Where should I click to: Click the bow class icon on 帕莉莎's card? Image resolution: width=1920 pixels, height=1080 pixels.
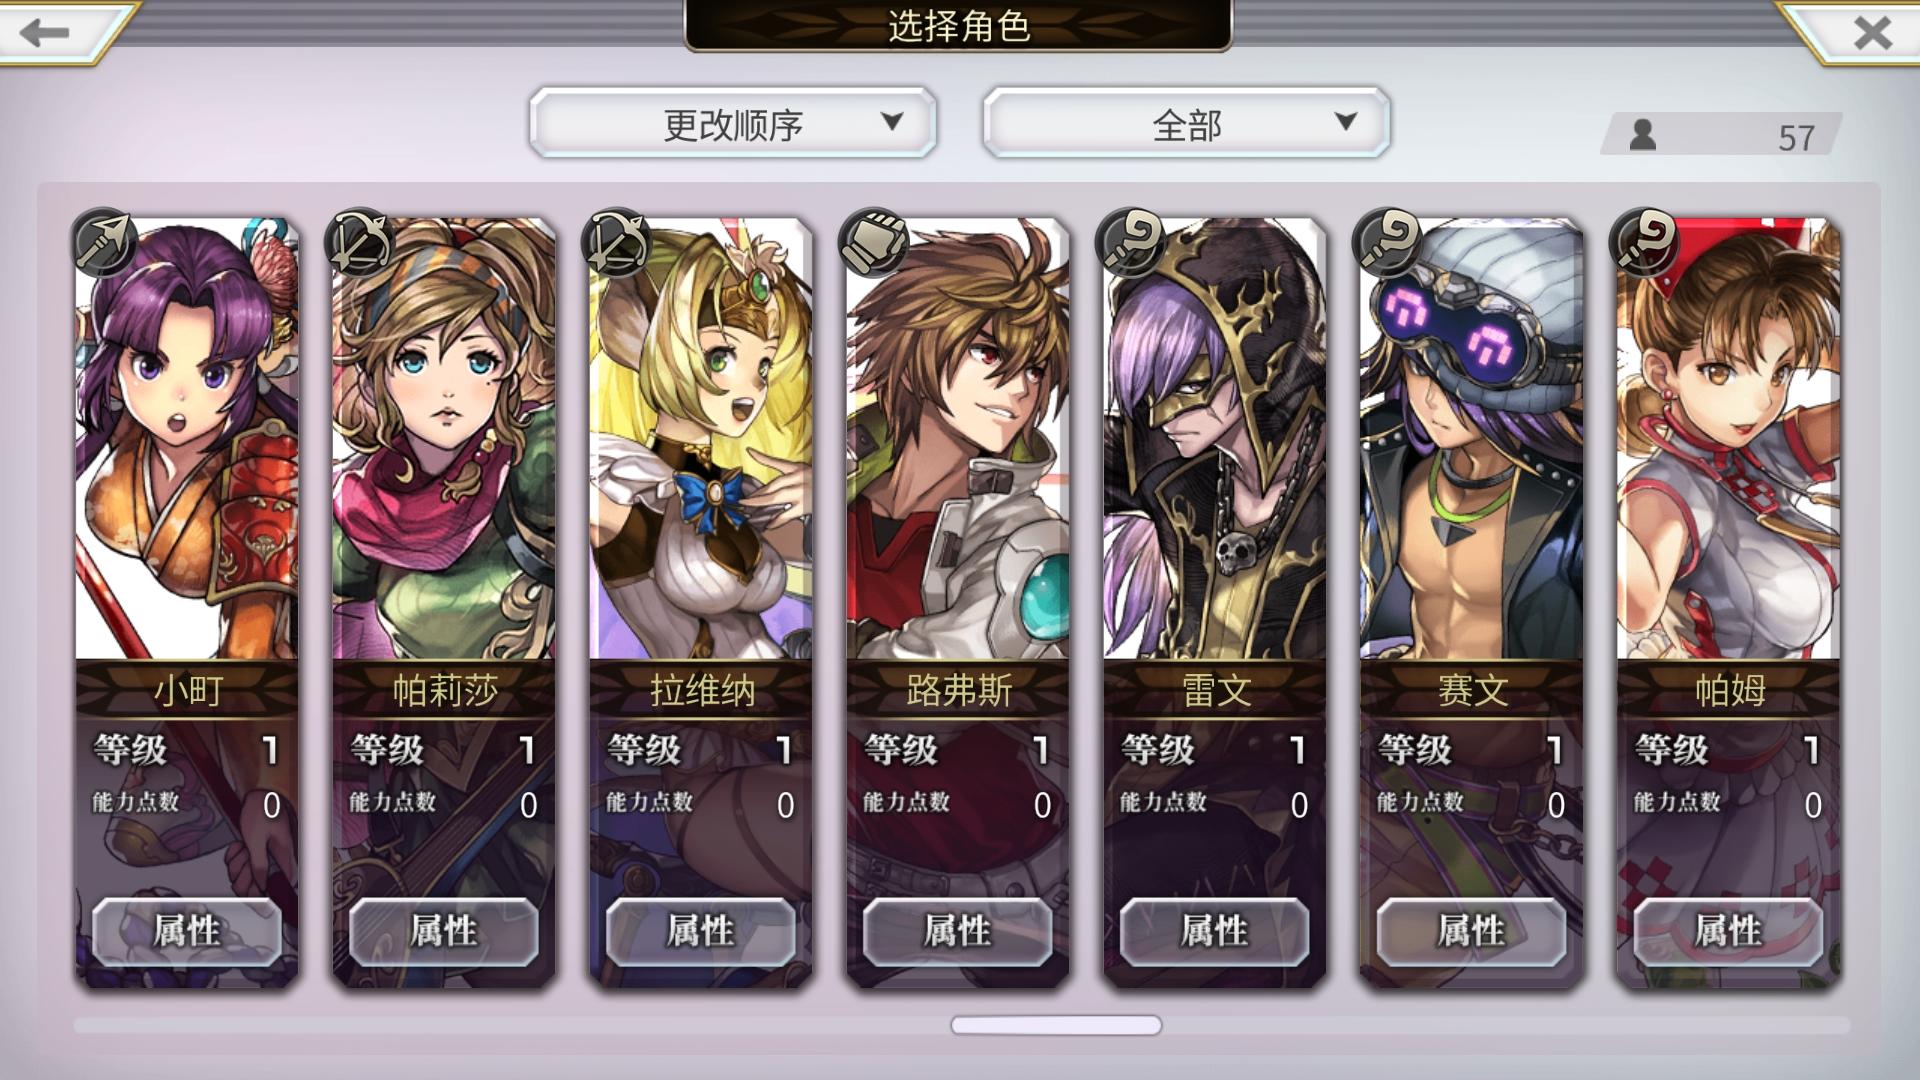click(361, 242)
